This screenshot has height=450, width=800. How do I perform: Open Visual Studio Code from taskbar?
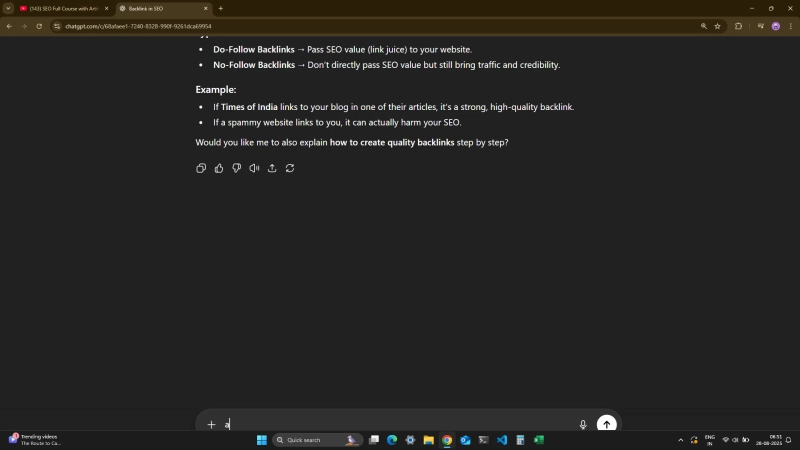[502, 440]
